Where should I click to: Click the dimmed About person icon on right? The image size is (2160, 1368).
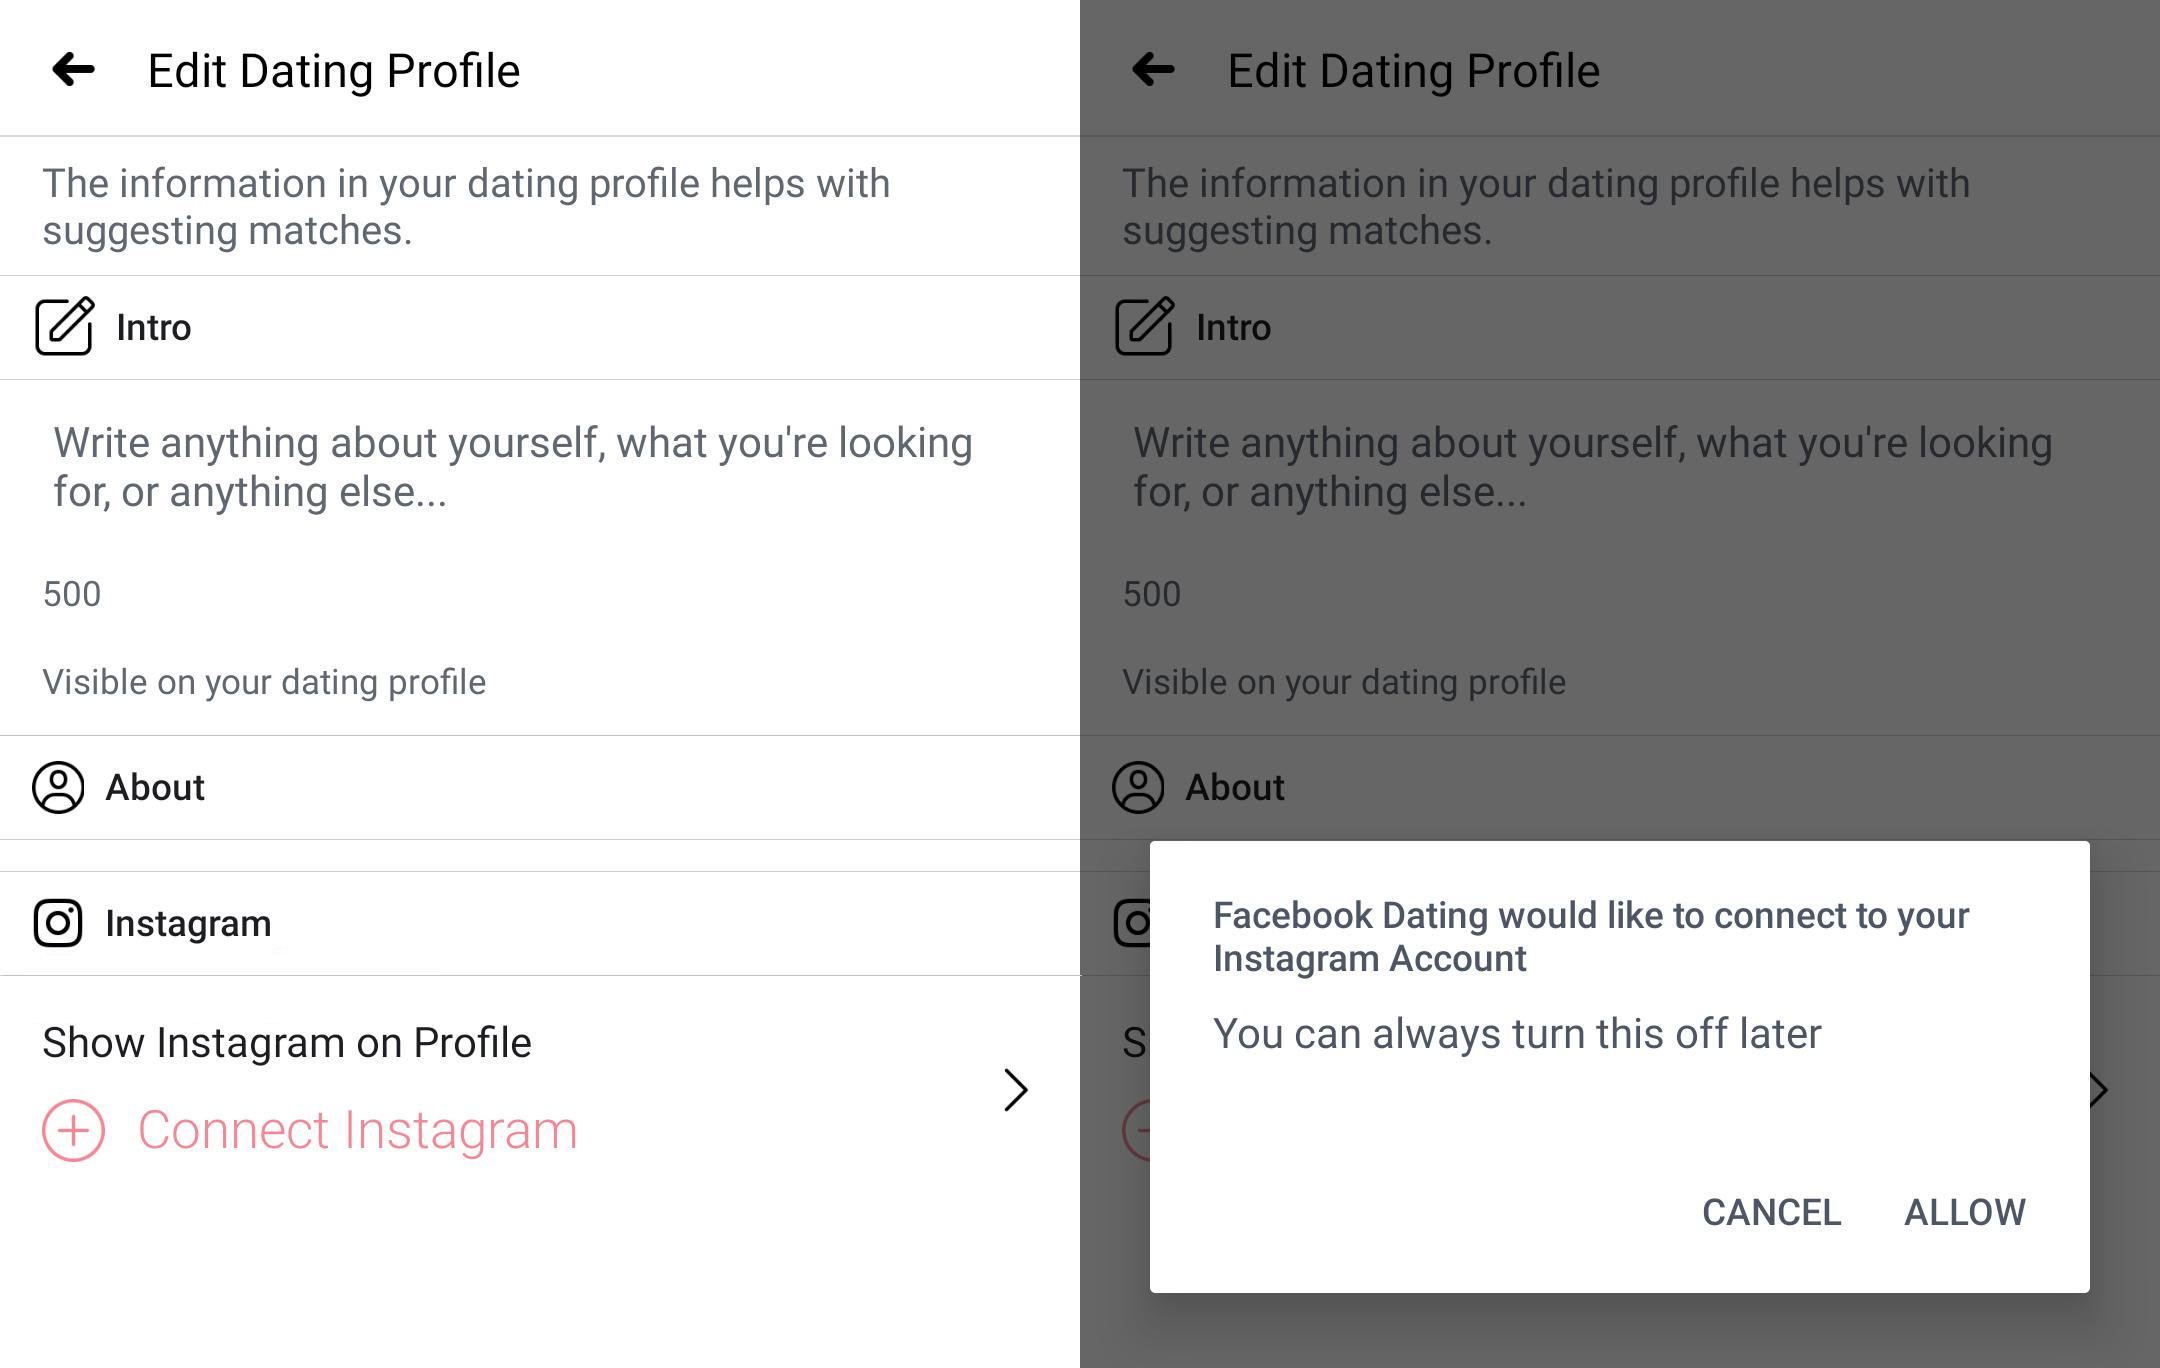click(1138, 787)
